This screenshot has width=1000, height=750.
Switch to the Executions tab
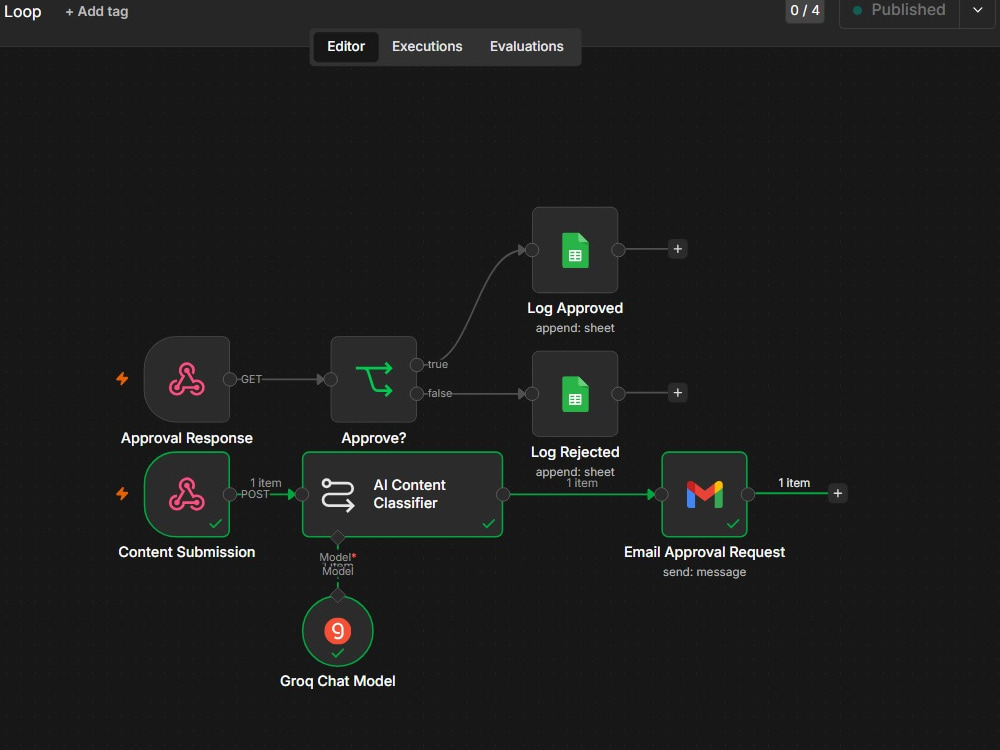427,47
